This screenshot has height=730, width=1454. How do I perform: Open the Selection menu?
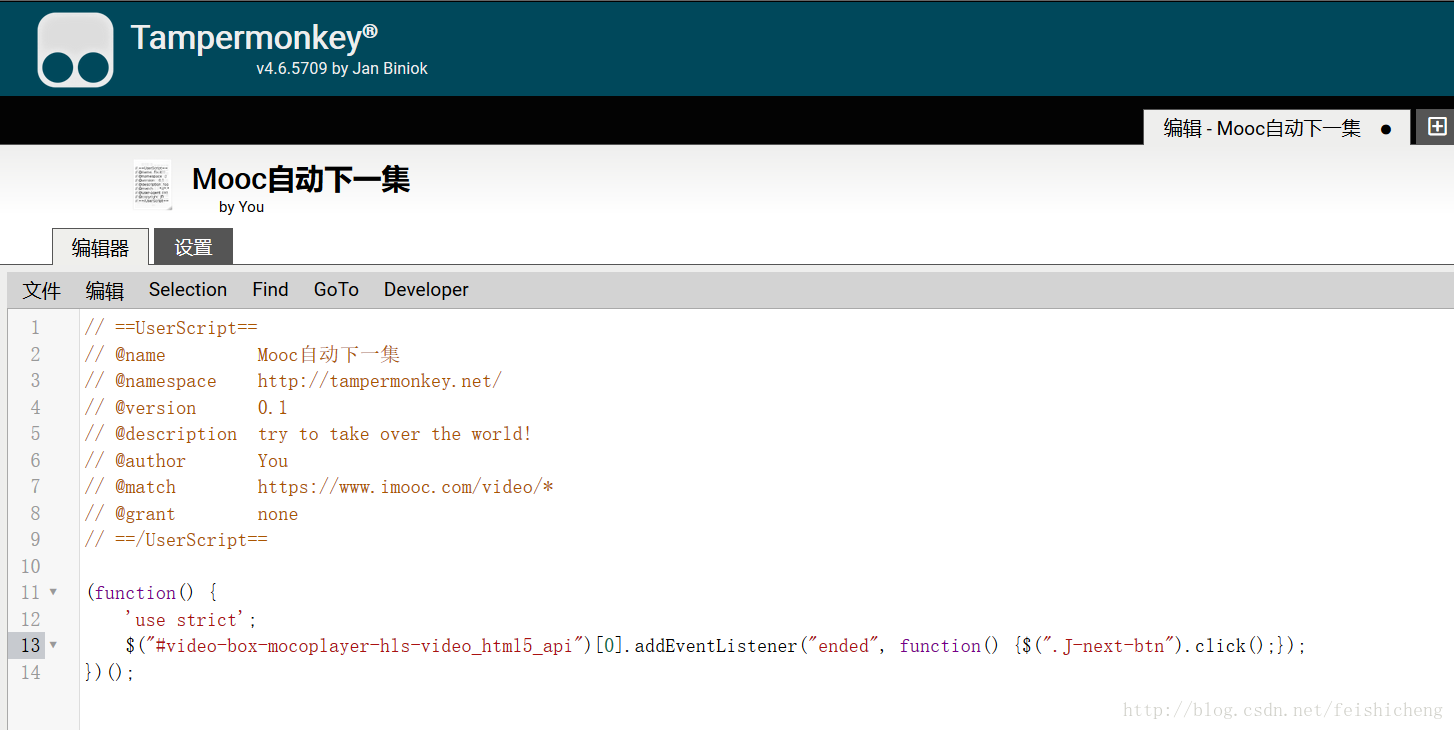[188, 290]
